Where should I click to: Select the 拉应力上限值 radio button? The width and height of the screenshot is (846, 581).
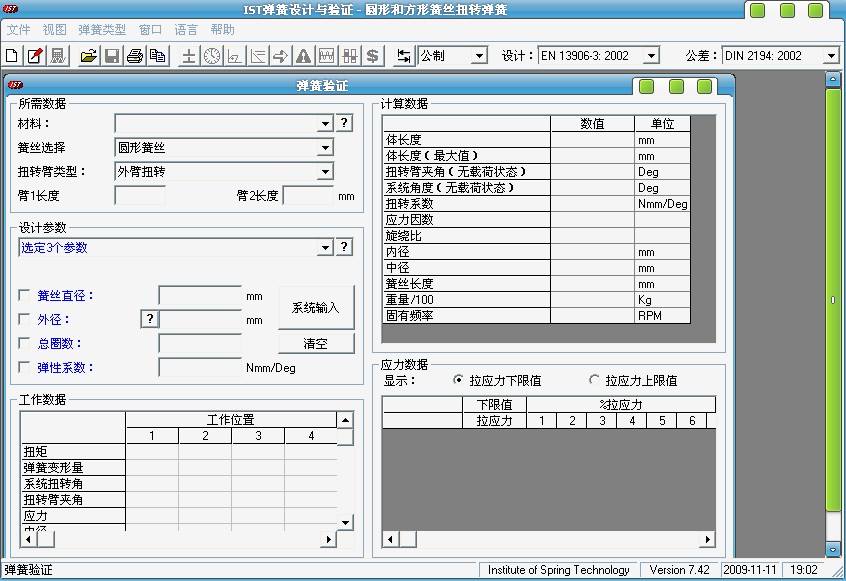(593, 380)
